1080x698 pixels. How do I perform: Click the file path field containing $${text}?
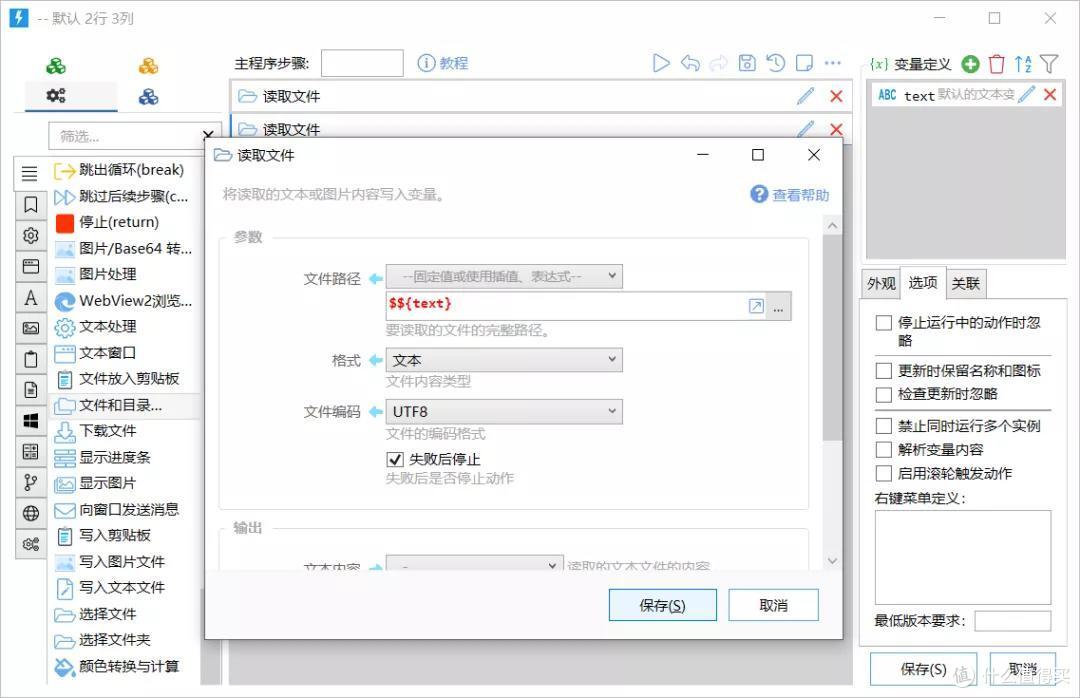coord(565,305)
